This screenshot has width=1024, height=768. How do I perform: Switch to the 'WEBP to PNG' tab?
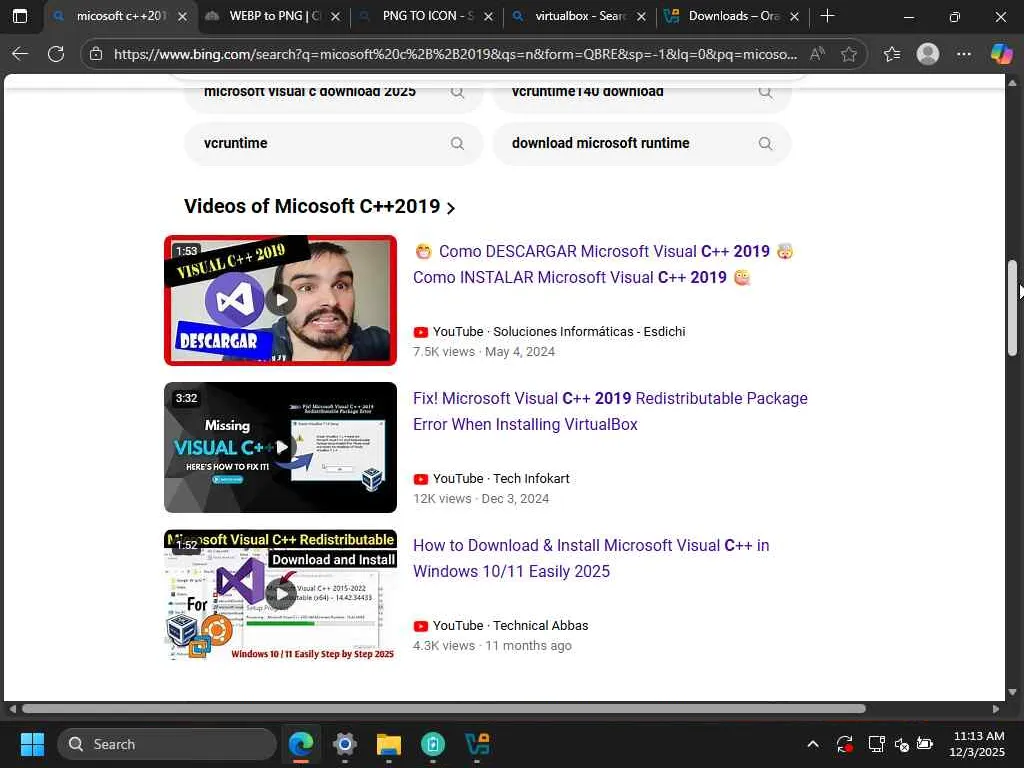(273, 16)
